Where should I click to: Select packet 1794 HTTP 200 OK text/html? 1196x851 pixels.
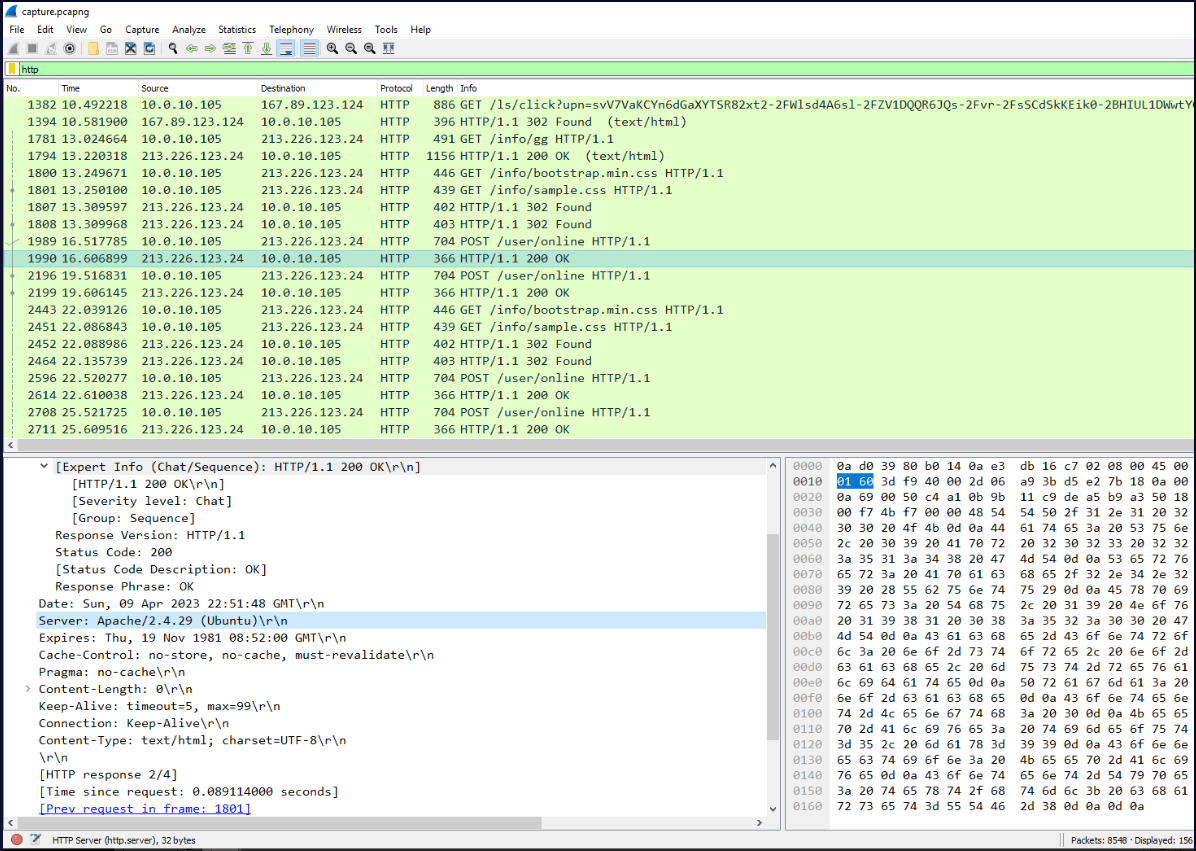click(x=598, y=156)
